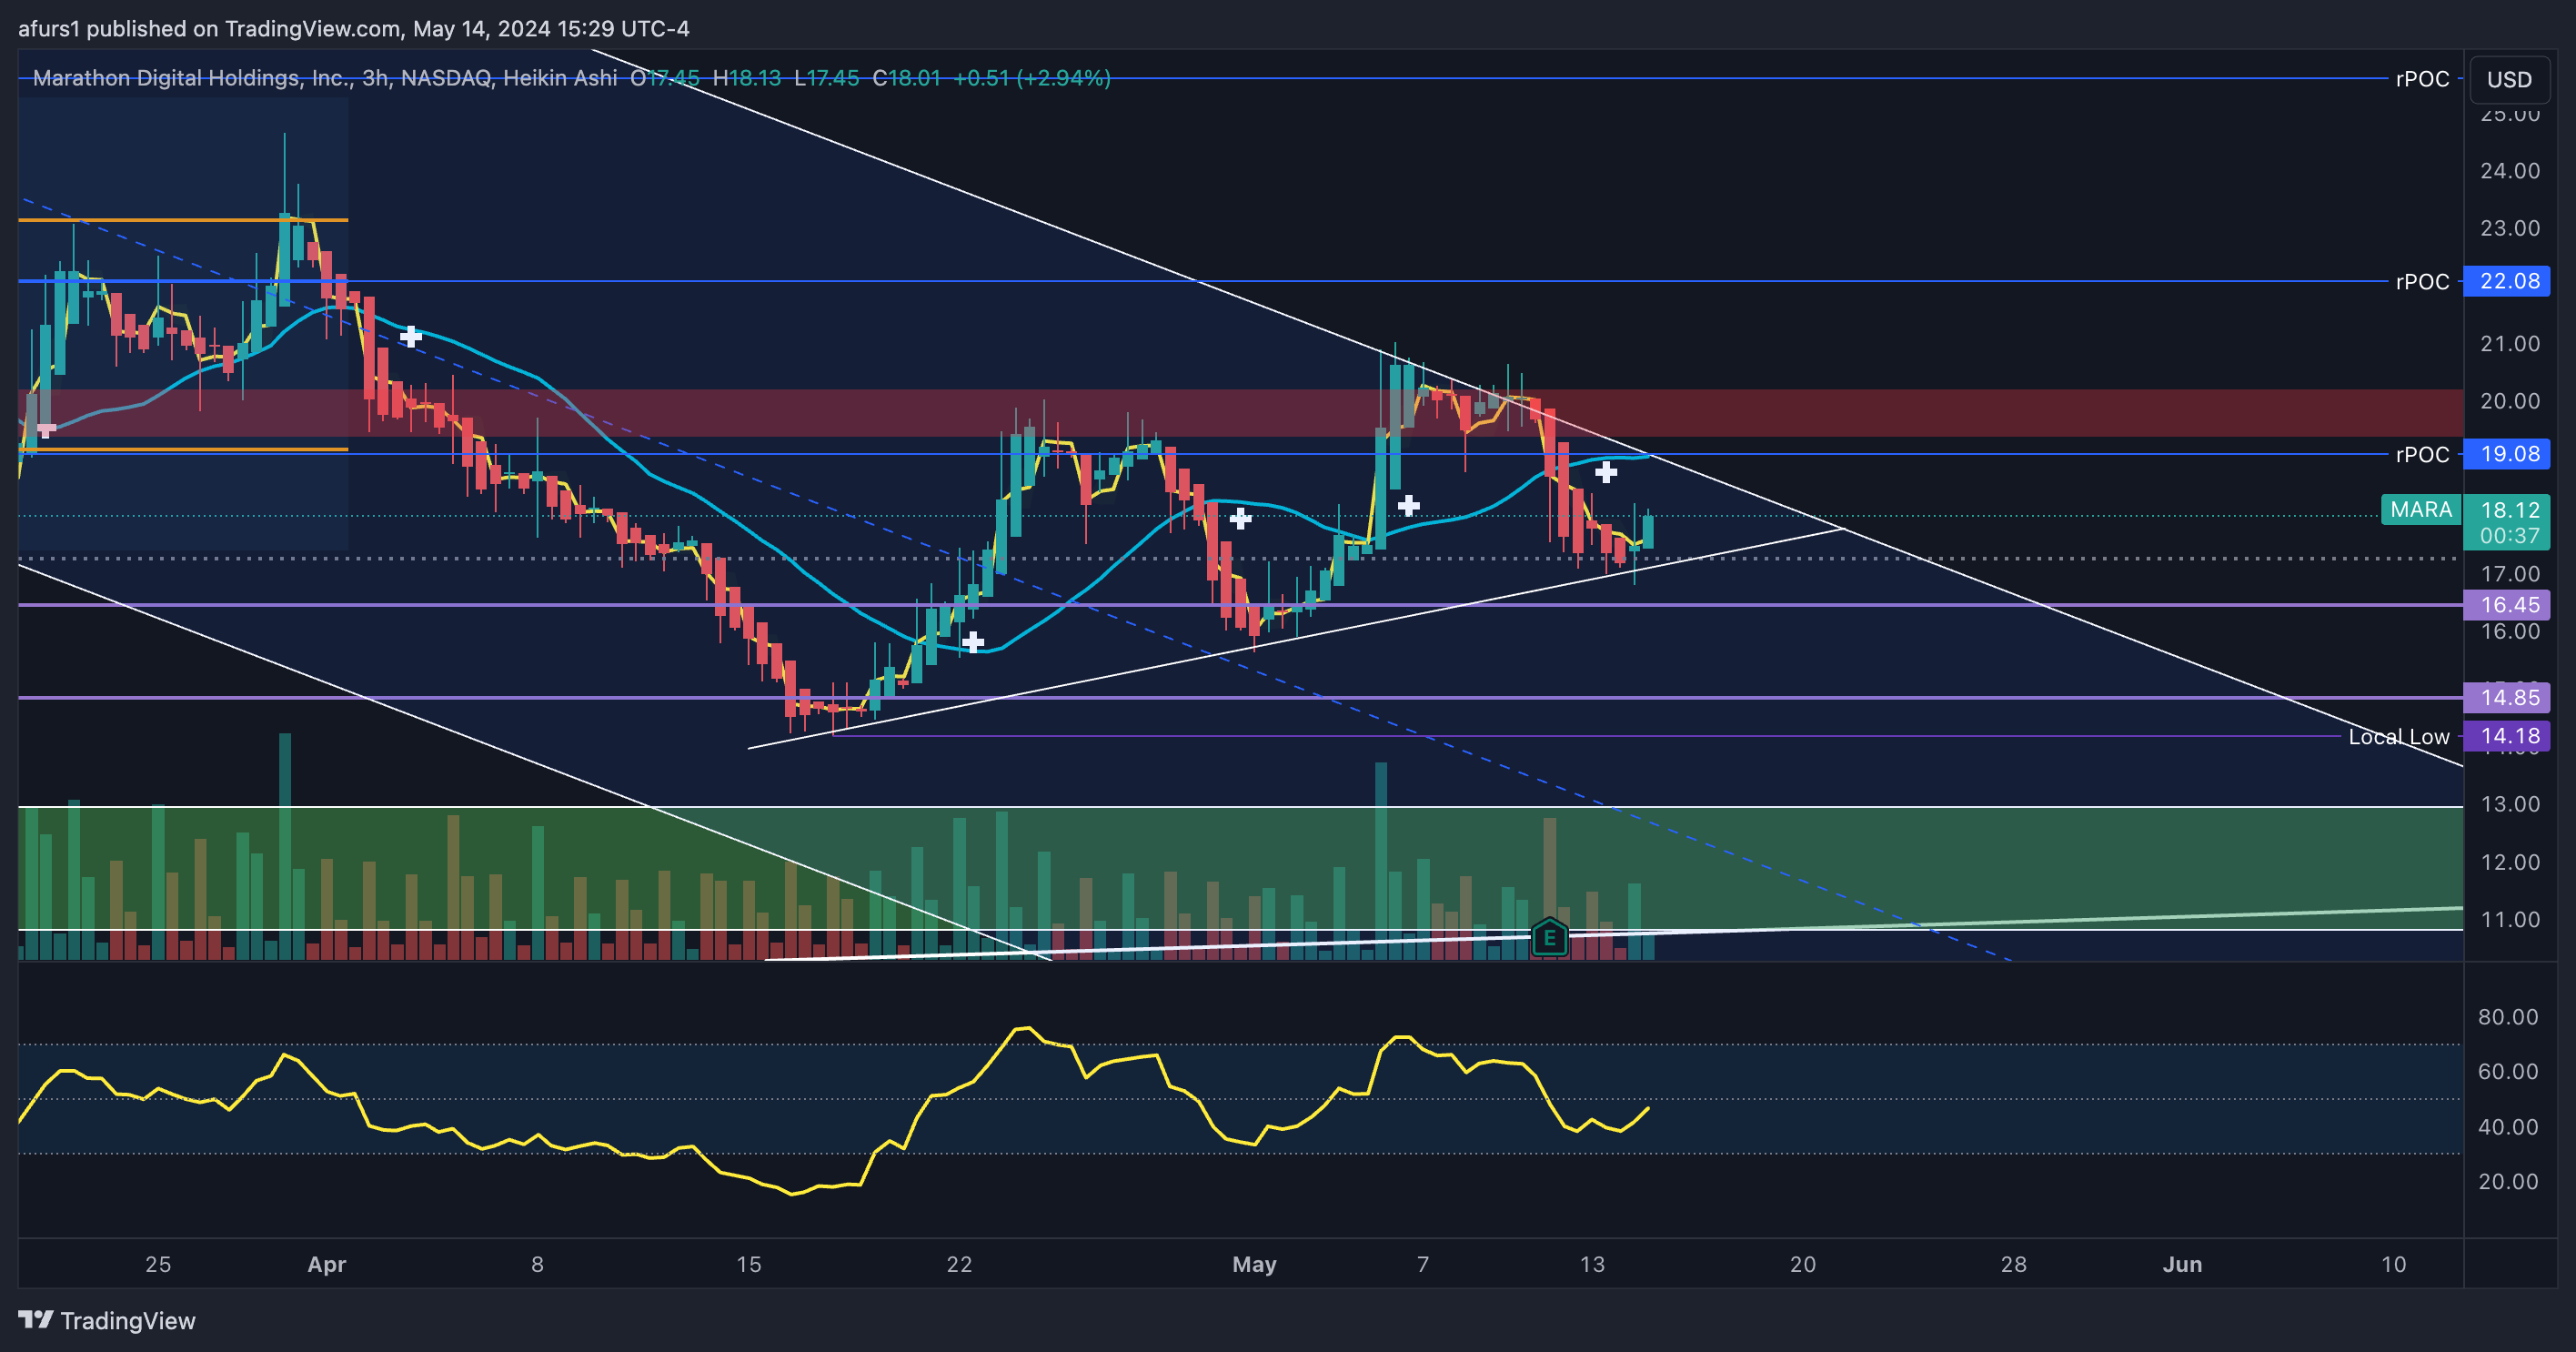Click the Jun date label on time axis
Viewport: 2576px width, 1352px height.
pyautogui.click(x=2182, y=1264)
